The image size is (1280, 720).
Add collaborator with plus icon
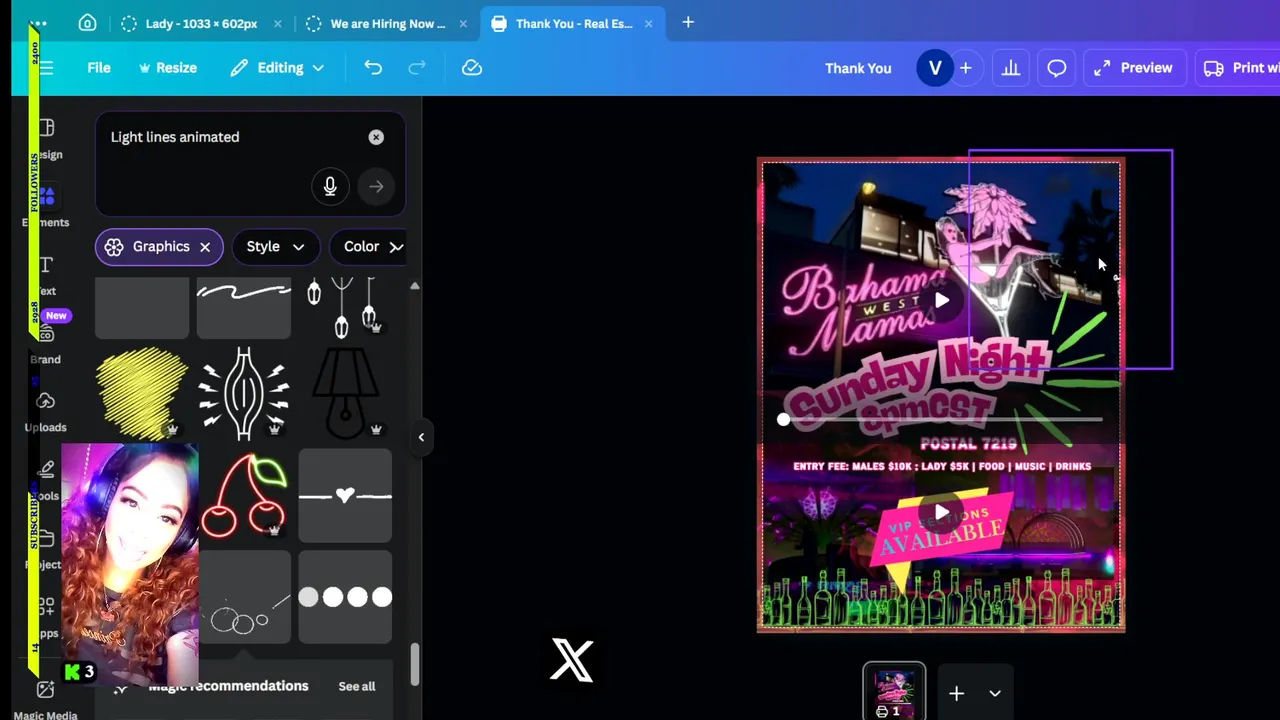[x=966, y=68]
